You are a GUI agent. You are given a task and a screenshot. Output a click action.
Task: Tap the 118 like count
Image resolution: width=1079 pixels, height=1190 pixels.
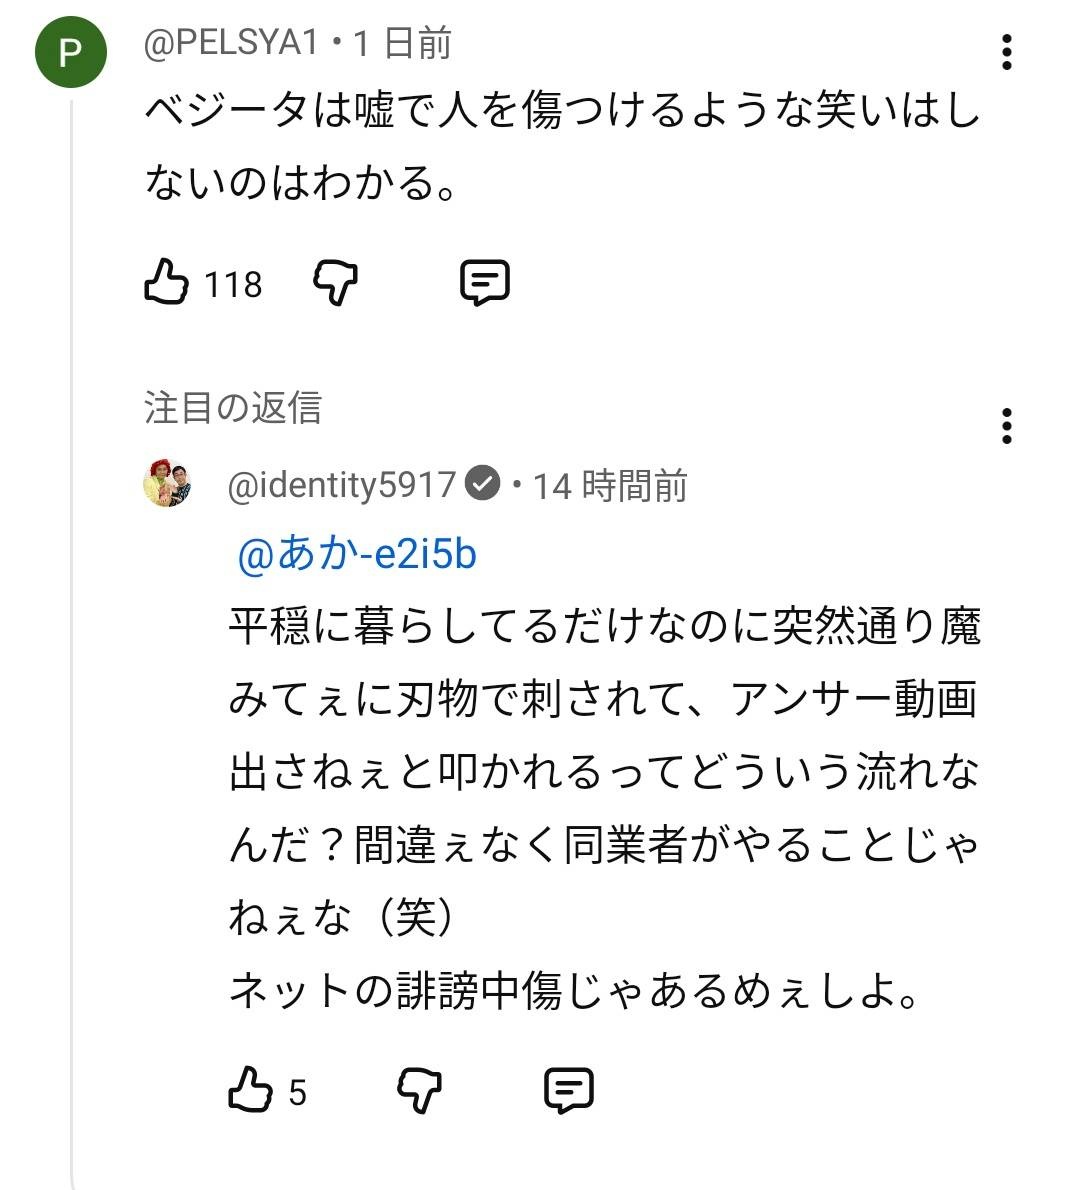(x=233, y=285)
